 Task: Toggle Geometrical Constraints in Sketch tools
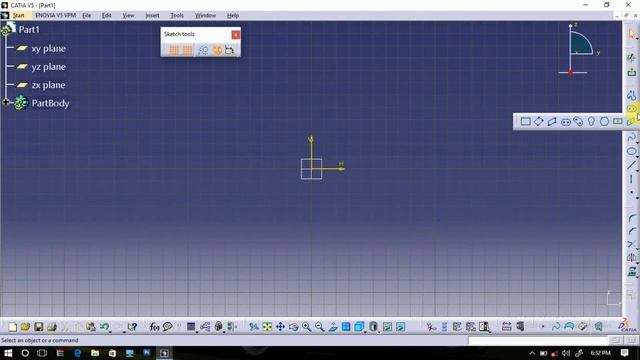217,50
